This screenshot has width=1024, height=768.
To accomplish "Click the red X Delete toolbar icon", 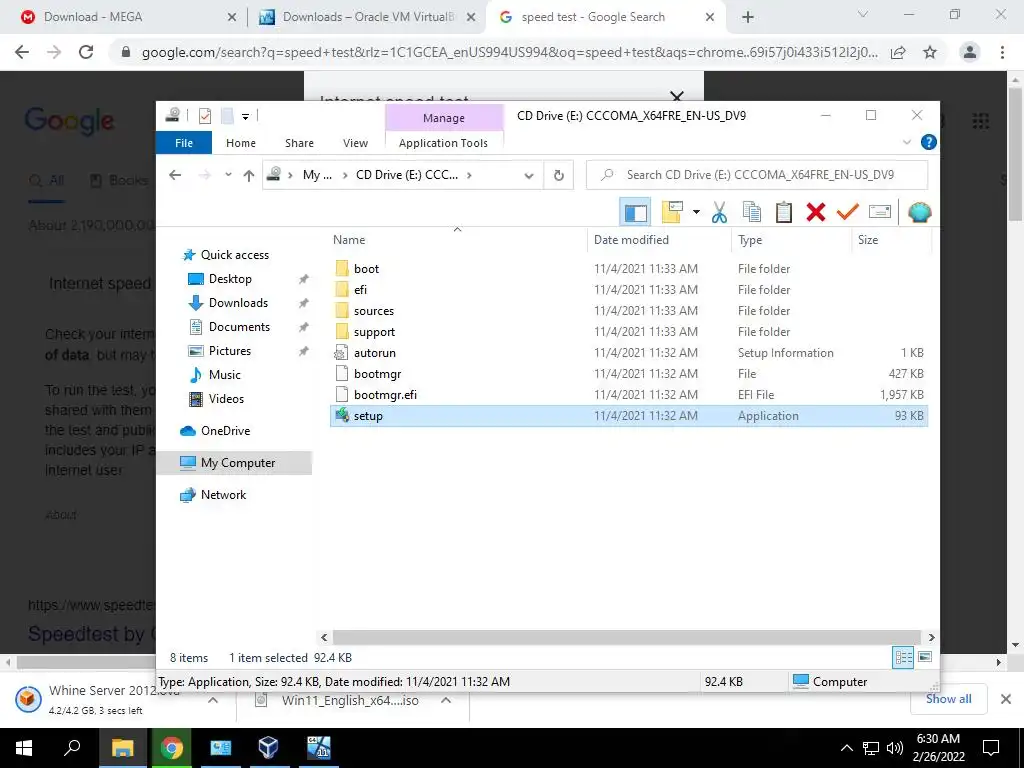I will point(816,212).
